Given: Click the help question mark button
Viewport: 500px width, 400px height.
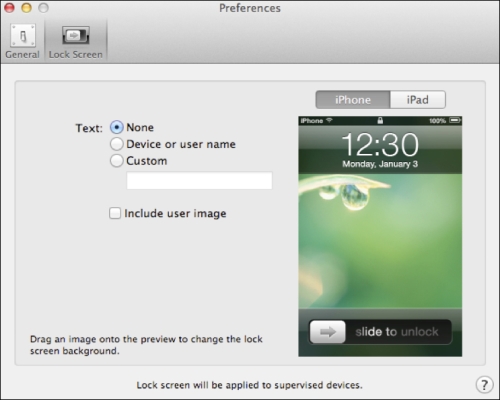Looking at the screenshot, I should pyautogui.click(x=484, y=385).
